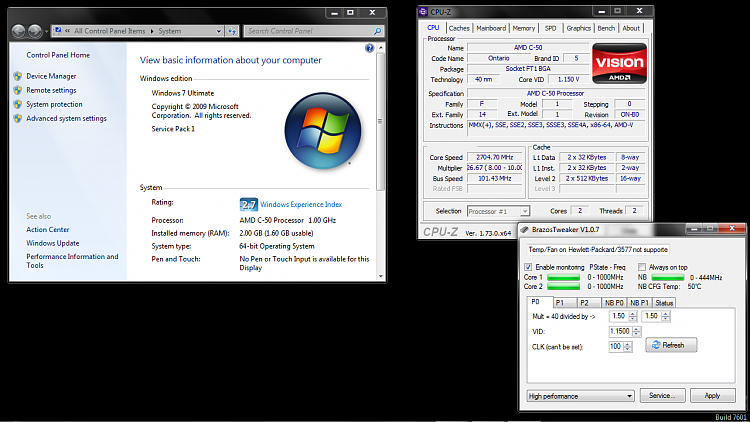Screen dimensions: 750x422
Task: Select the NB P0 tab
Action: click(x=614, y=303)
